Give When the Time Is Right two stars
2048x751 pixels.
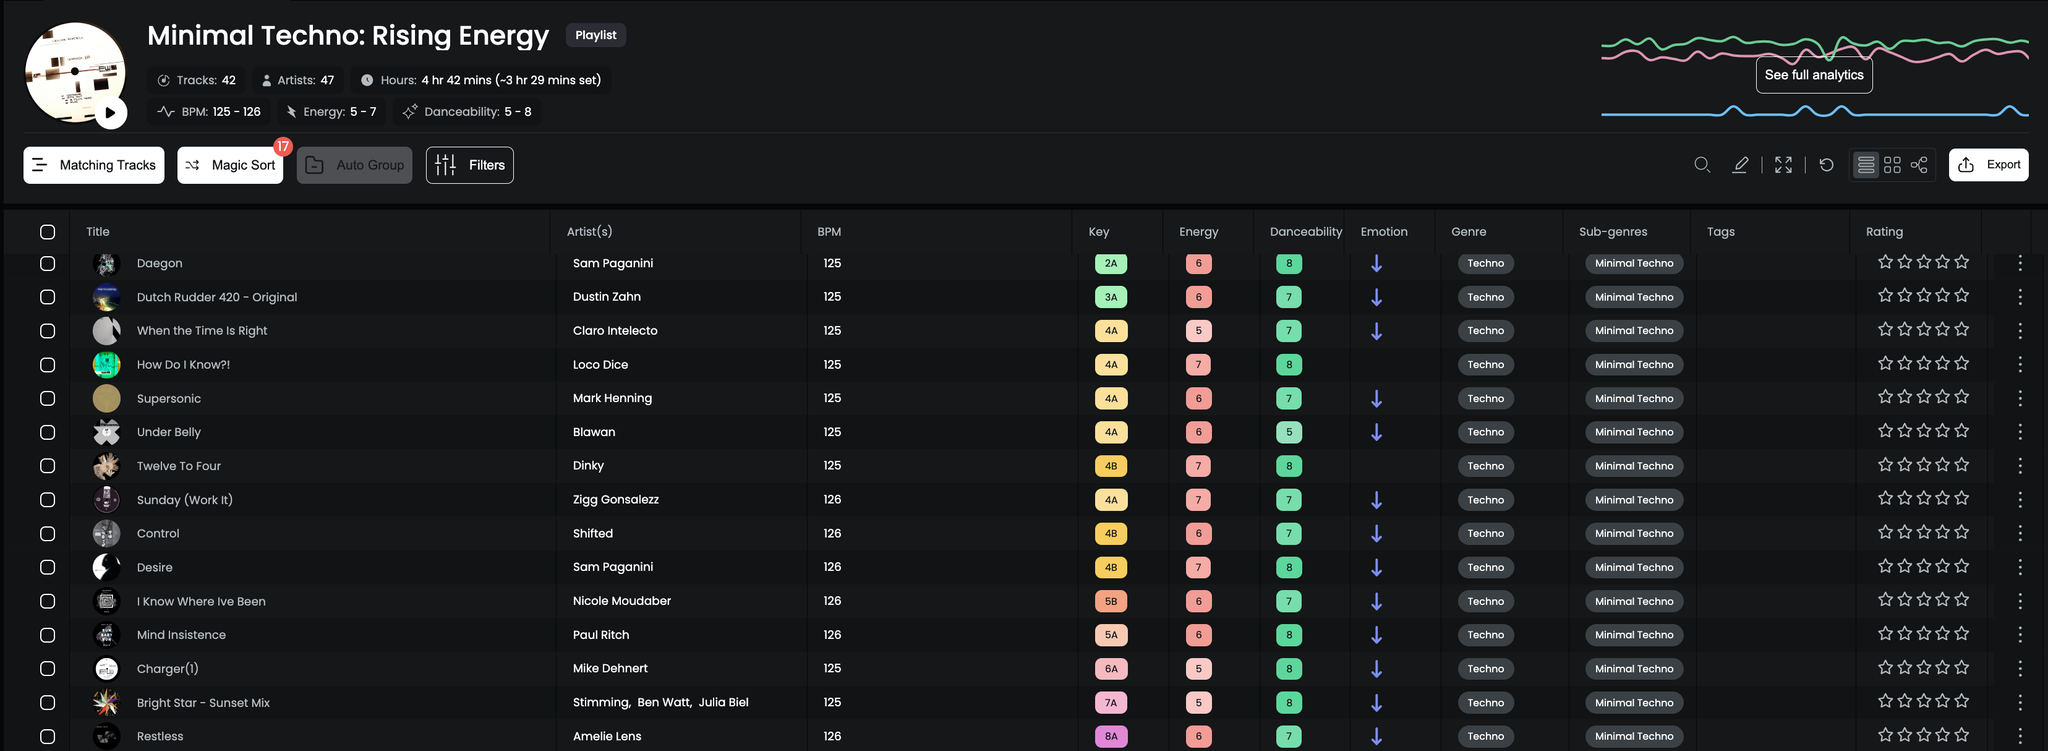[1905, 329]
